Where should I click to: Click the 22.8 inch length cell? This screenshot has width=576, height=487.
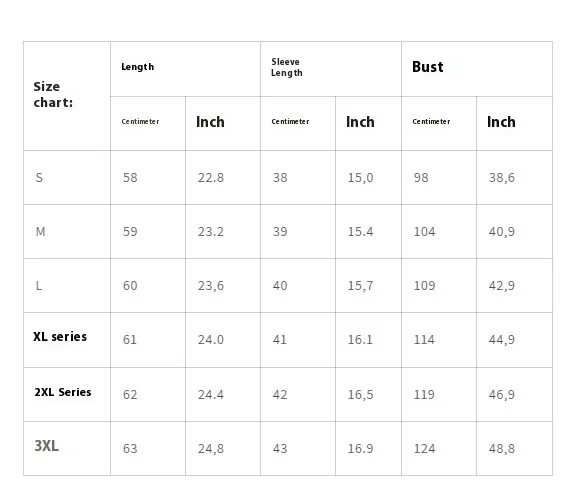pos(223,177)
